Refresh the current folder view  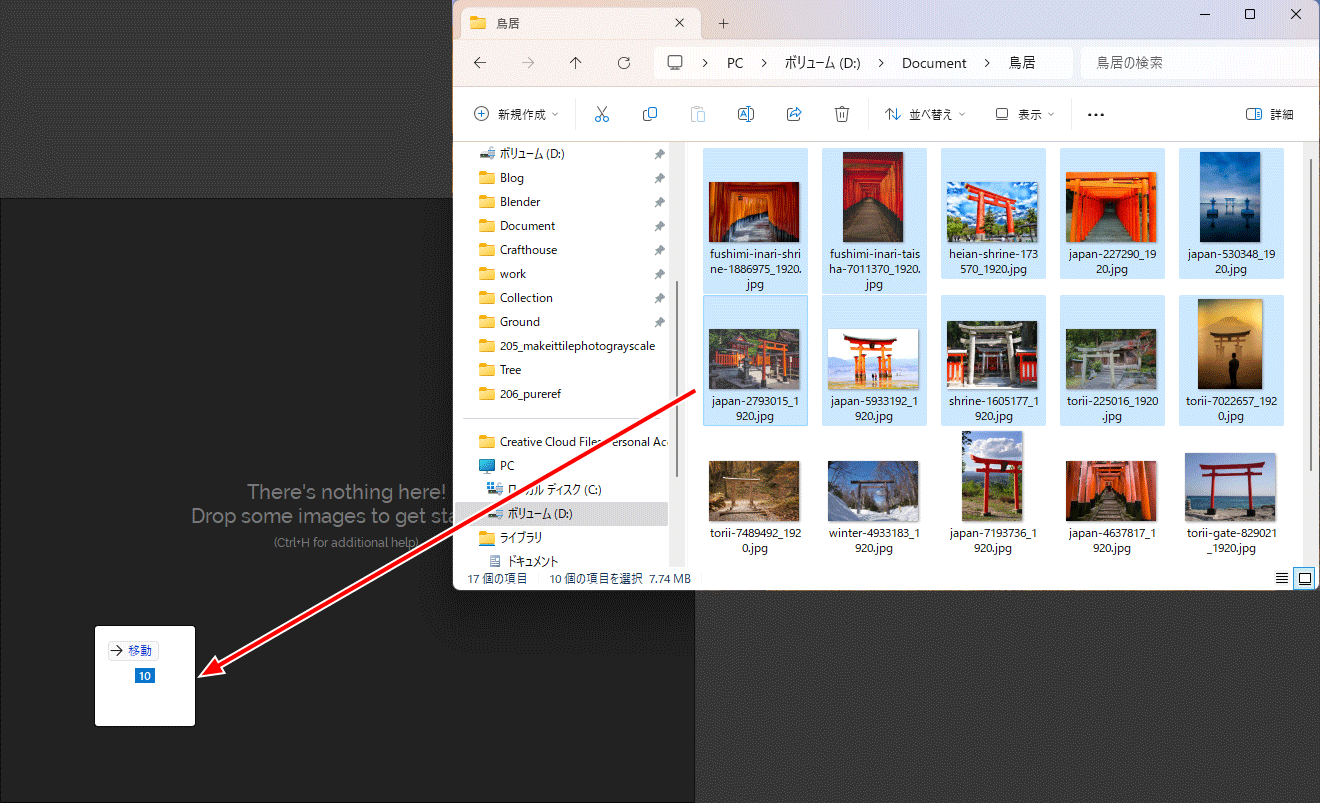(x=623, y=62)
